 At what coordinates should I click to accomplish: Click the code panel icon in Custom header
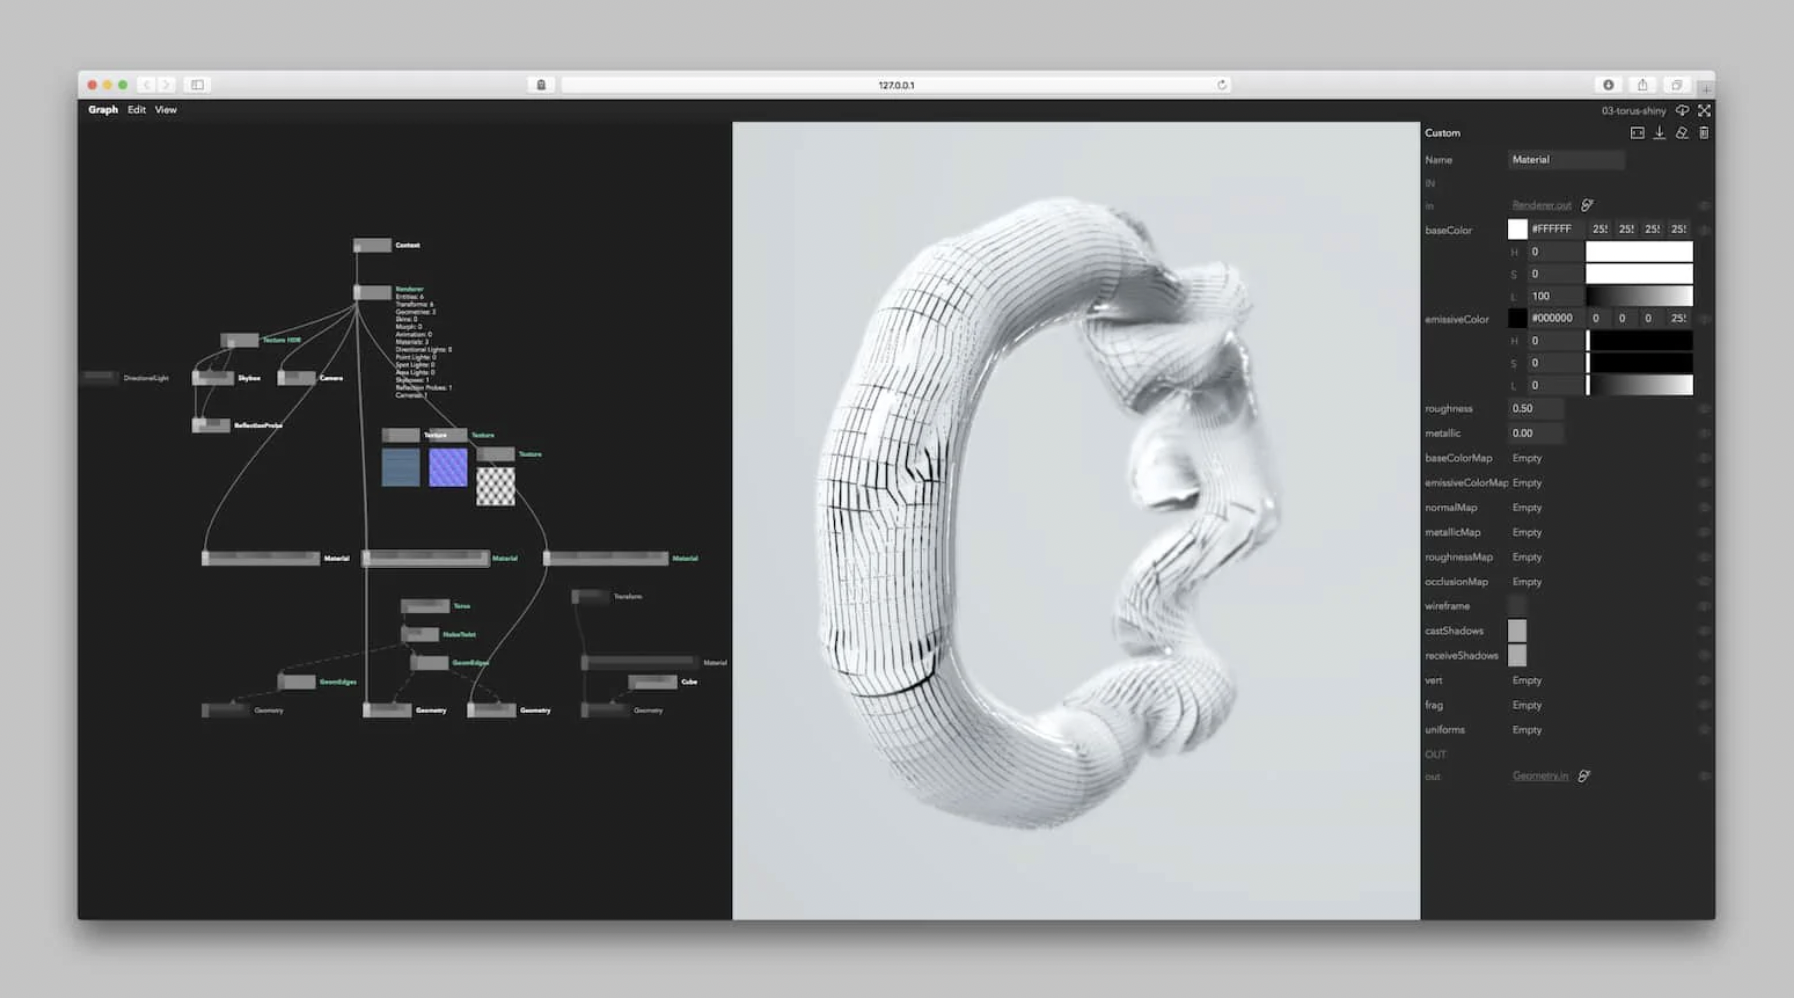[x=1637, y=133]
